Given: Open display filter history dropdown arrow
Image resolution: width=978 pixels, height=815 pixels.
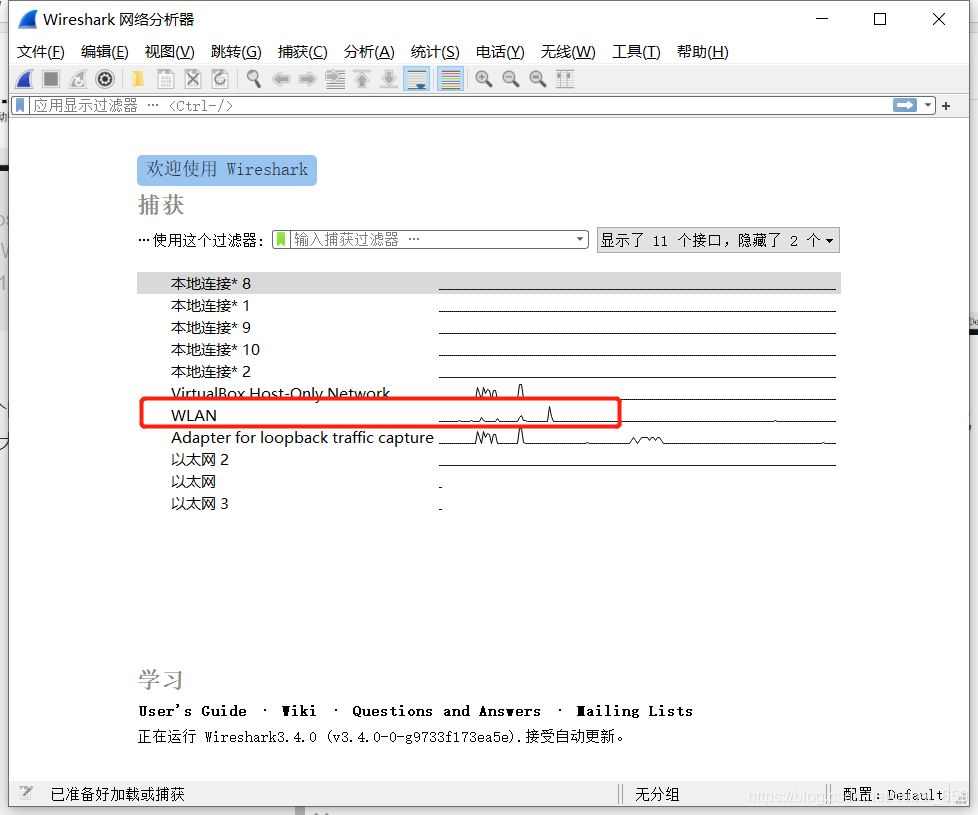Looking at the screenshot, I should [x=928, y=105].
